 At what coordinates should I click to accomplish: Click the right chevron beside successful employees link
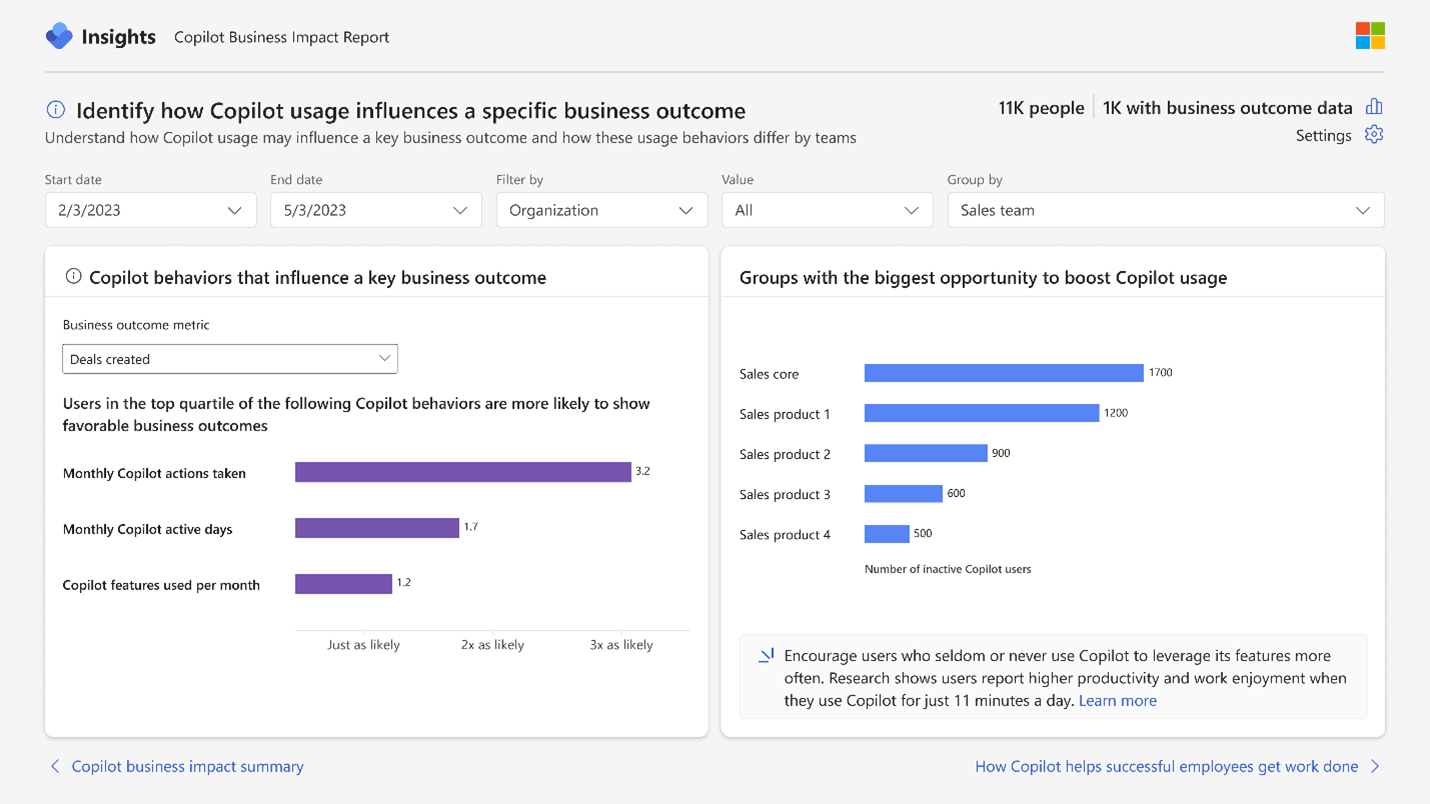1375,766
